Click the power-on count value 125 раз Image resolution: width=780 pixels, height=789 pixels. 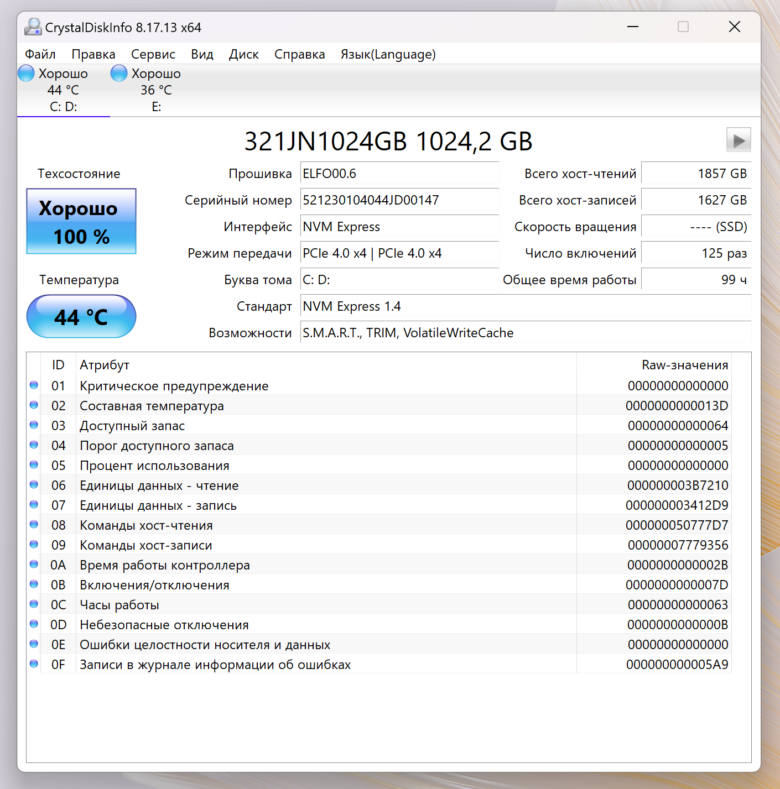pyautogui.click(x=696, y=254)
